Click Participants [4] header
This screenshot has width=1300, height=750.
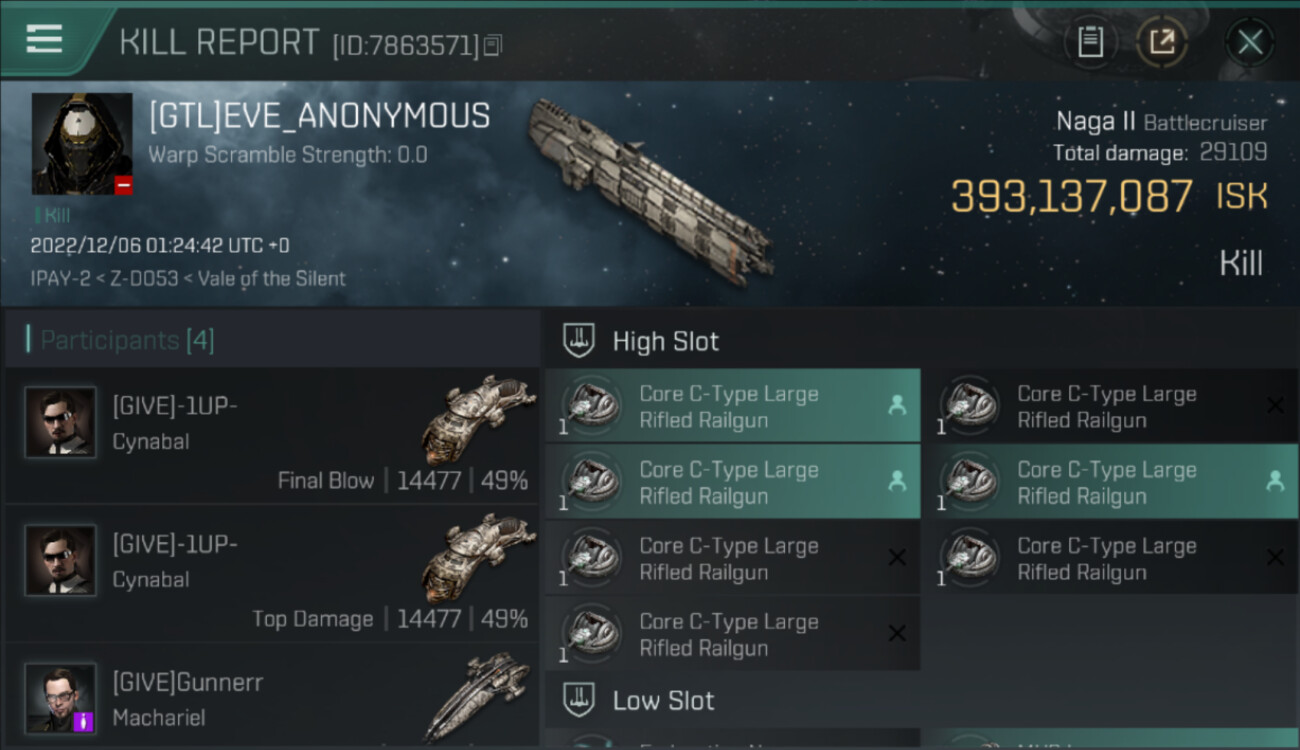127,340
